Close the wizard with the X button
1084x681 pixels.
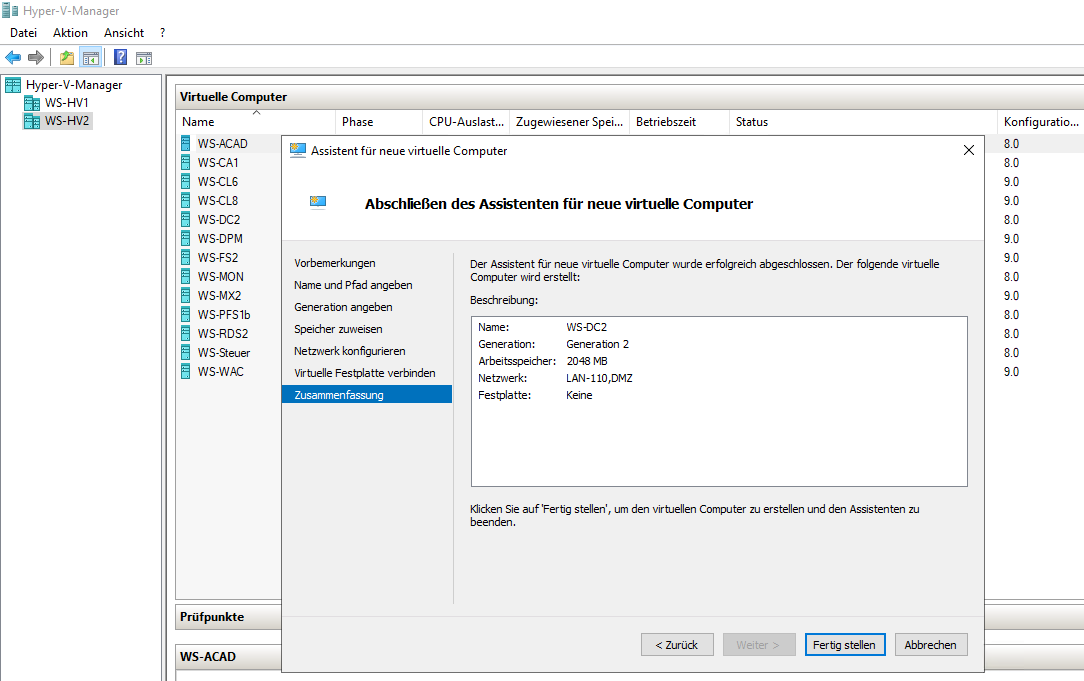(x=969, y=150)
